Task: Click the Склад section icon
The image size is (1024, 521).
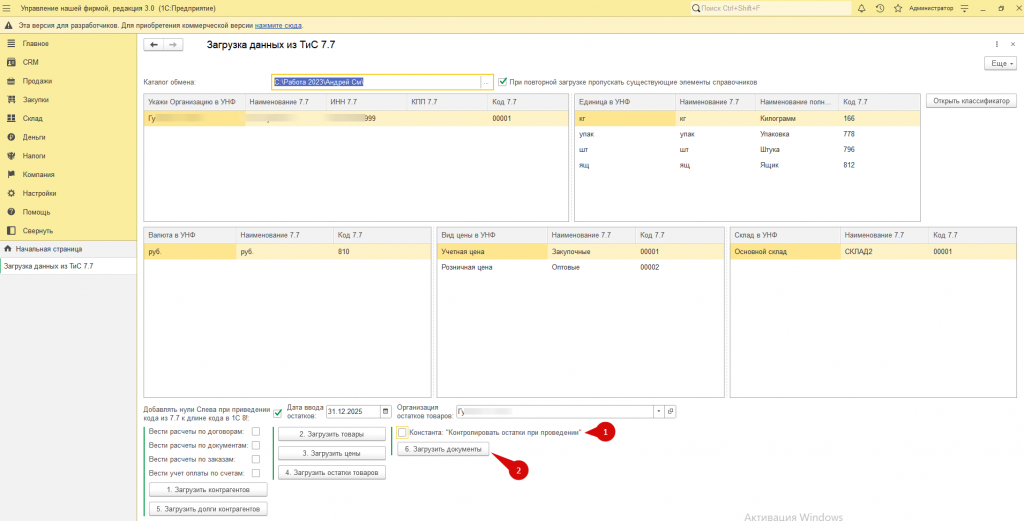Action: (x=10, y=118)
